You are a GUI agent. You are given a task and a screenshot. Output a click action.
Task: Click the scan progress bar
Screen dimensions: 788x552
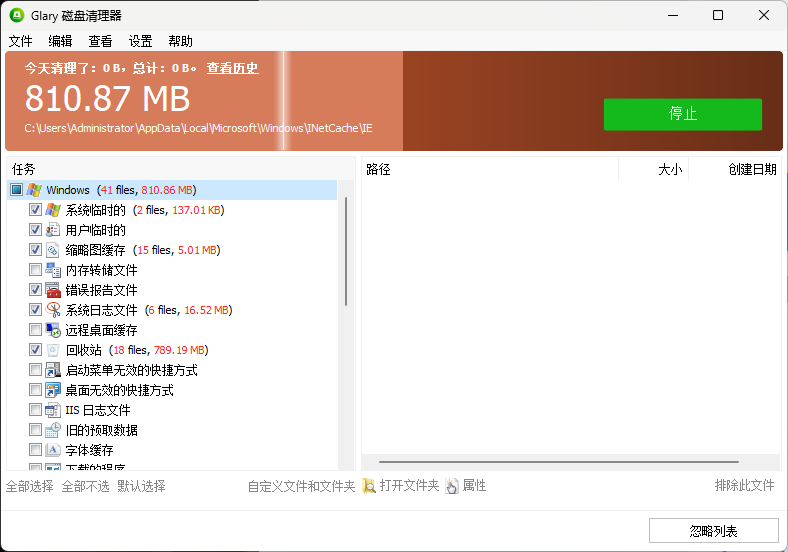tap(394, 101)
